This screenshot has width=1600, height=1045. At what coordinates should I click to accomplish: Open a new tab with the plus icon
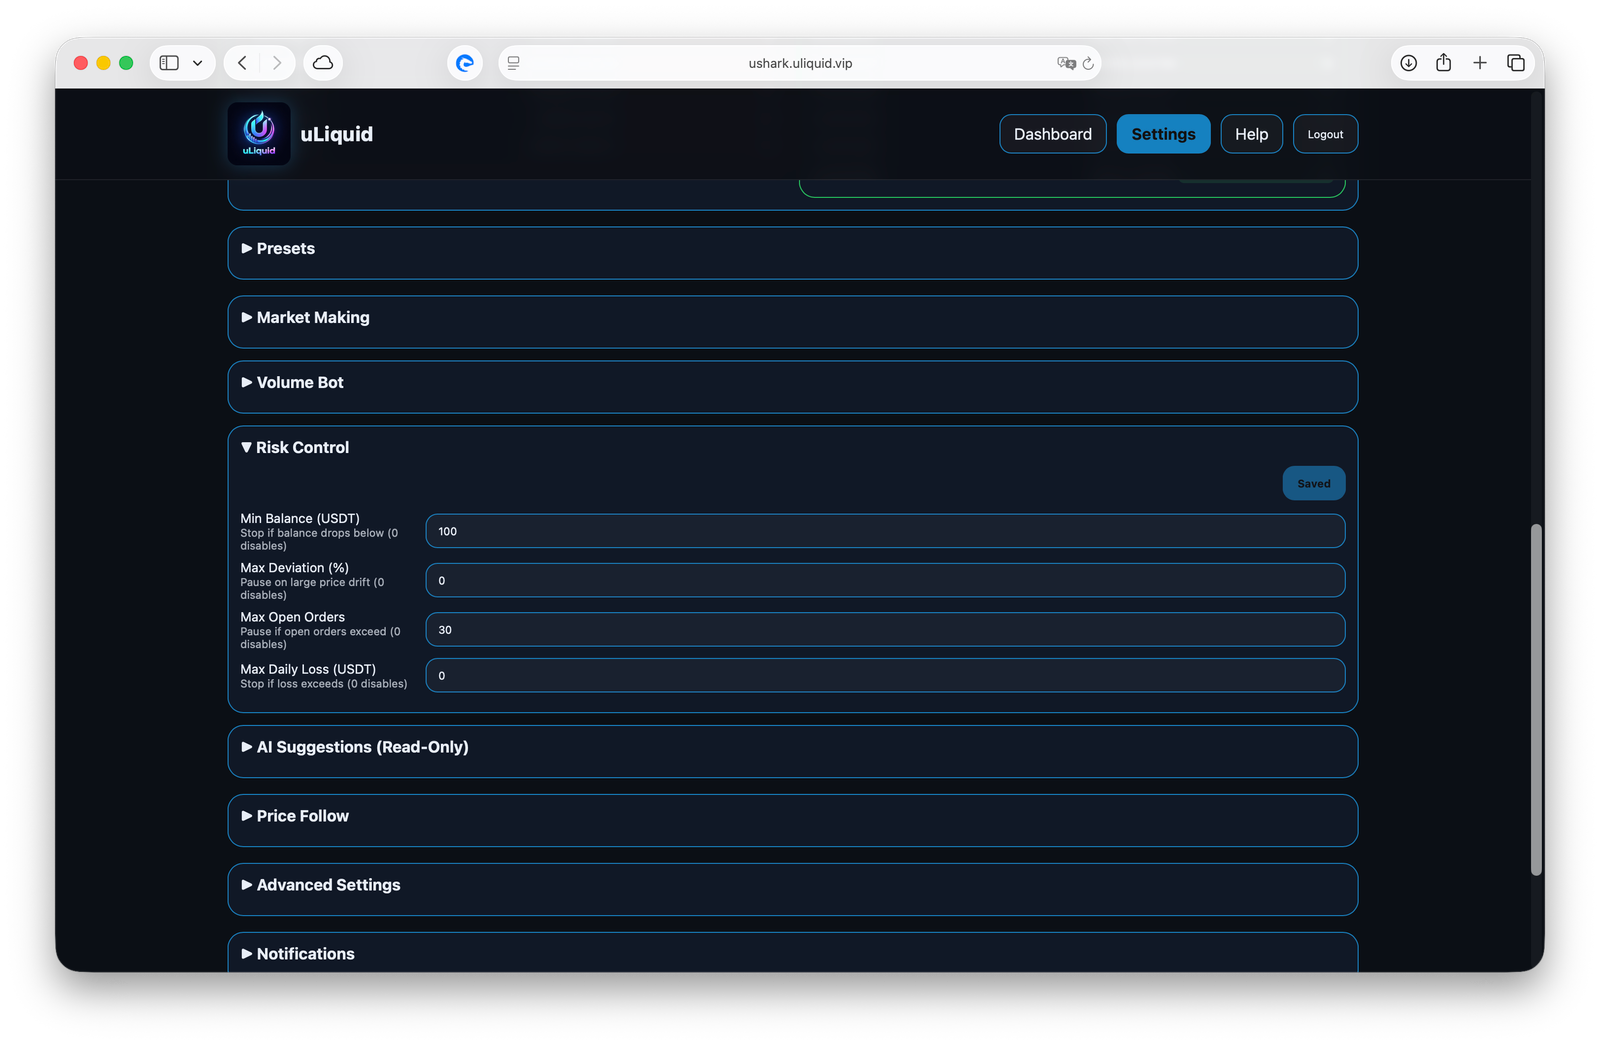tap(1480, 62)
